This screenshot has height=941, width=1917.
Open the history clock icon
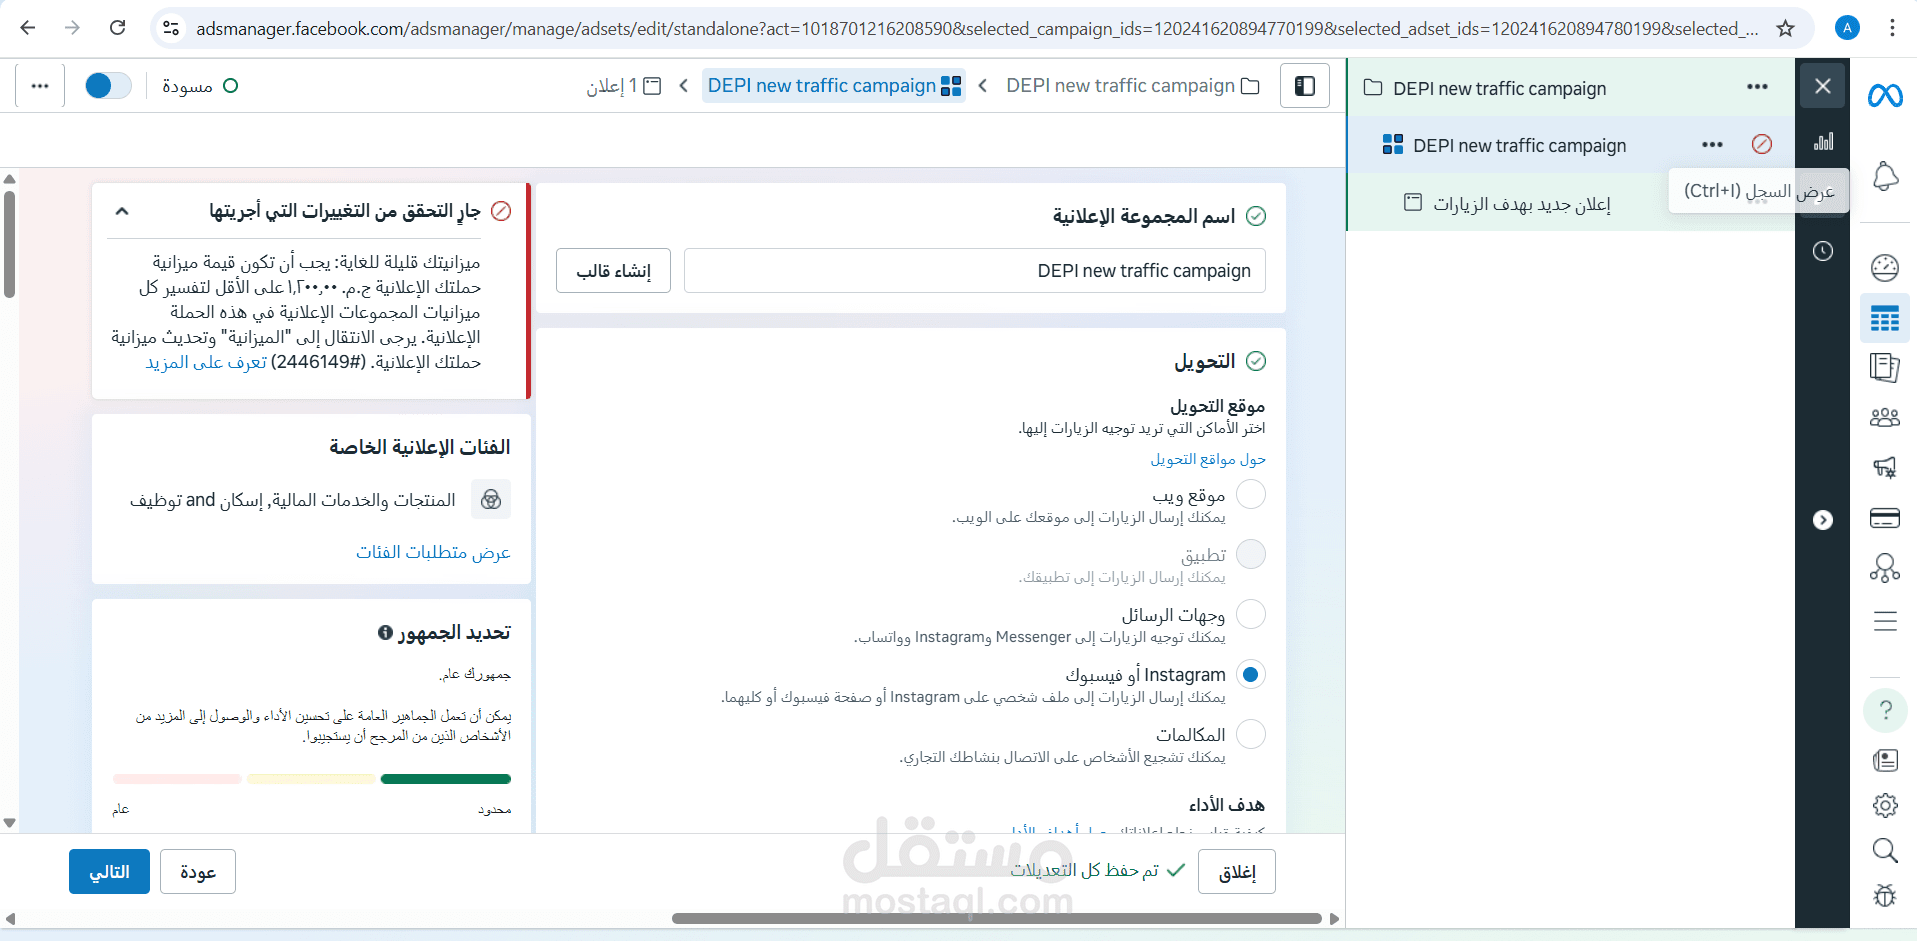coord(1823,251)
